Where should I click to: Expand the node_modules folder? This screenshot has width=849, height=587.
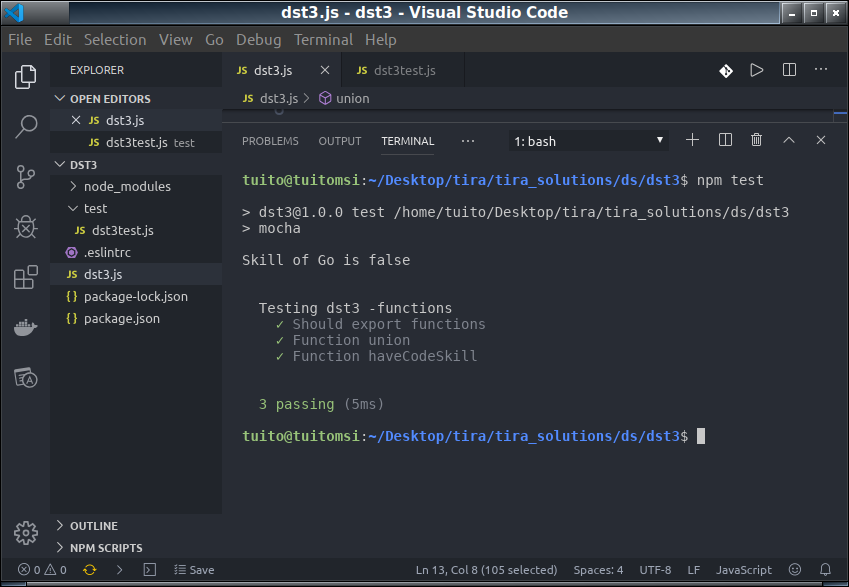[x=127, y=186]
